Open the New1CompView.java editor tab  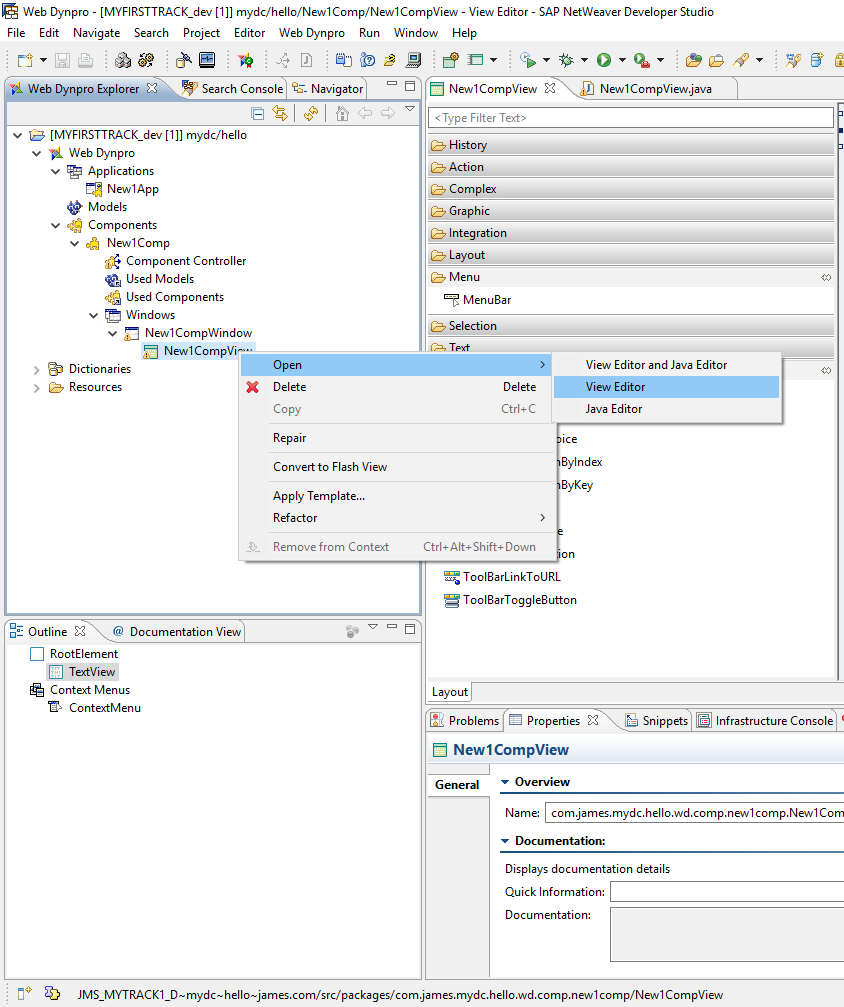pyautogui.click(x=647, y=89)
